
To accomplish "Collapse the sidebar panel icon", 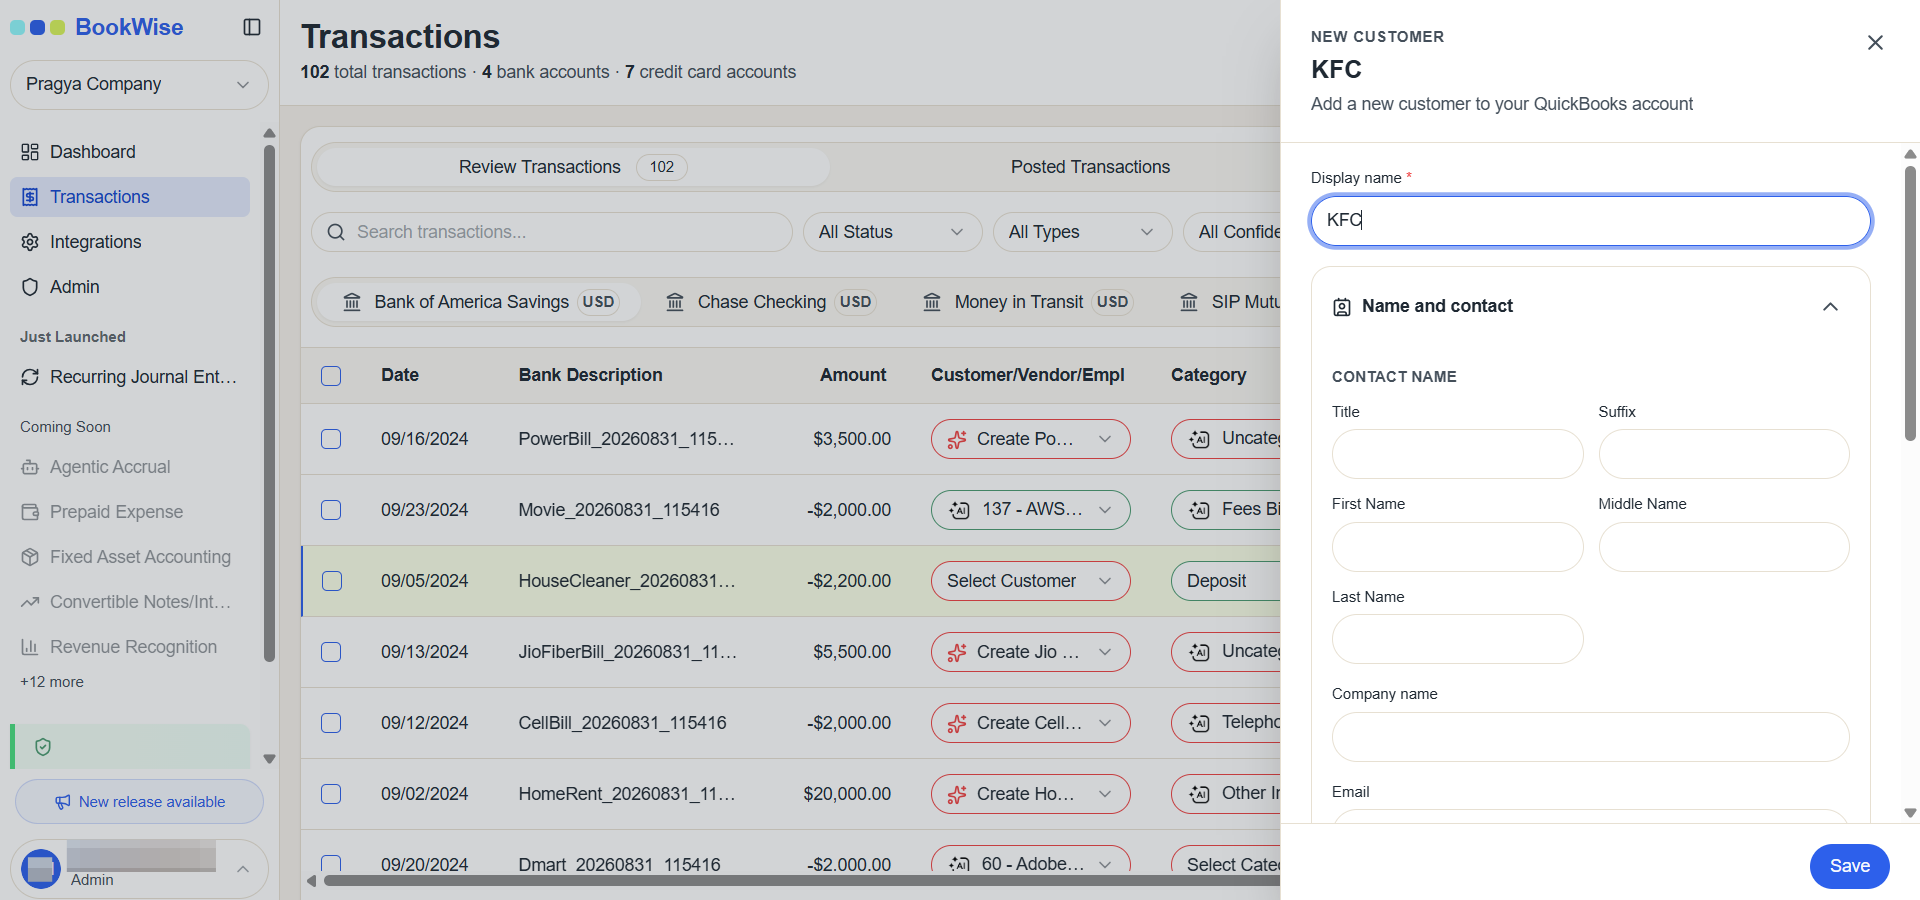I will (x=252, y=27).
